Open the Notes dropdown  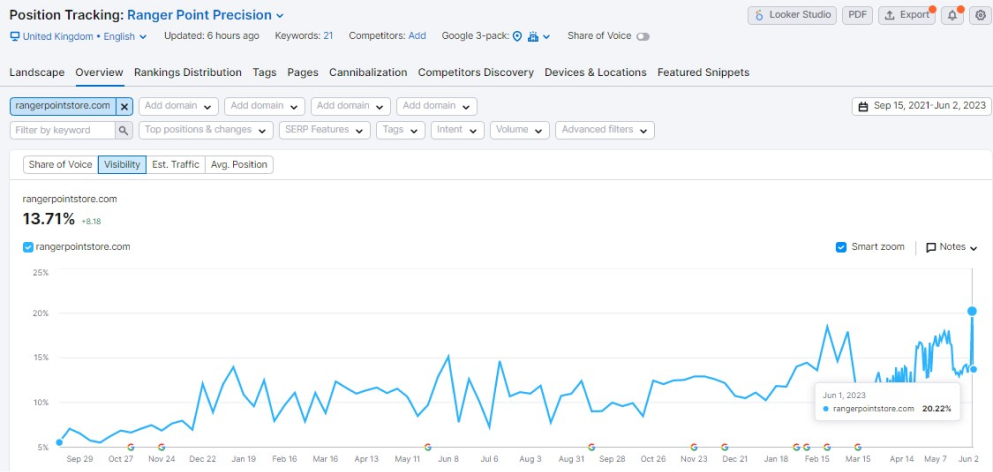(952, 247)
